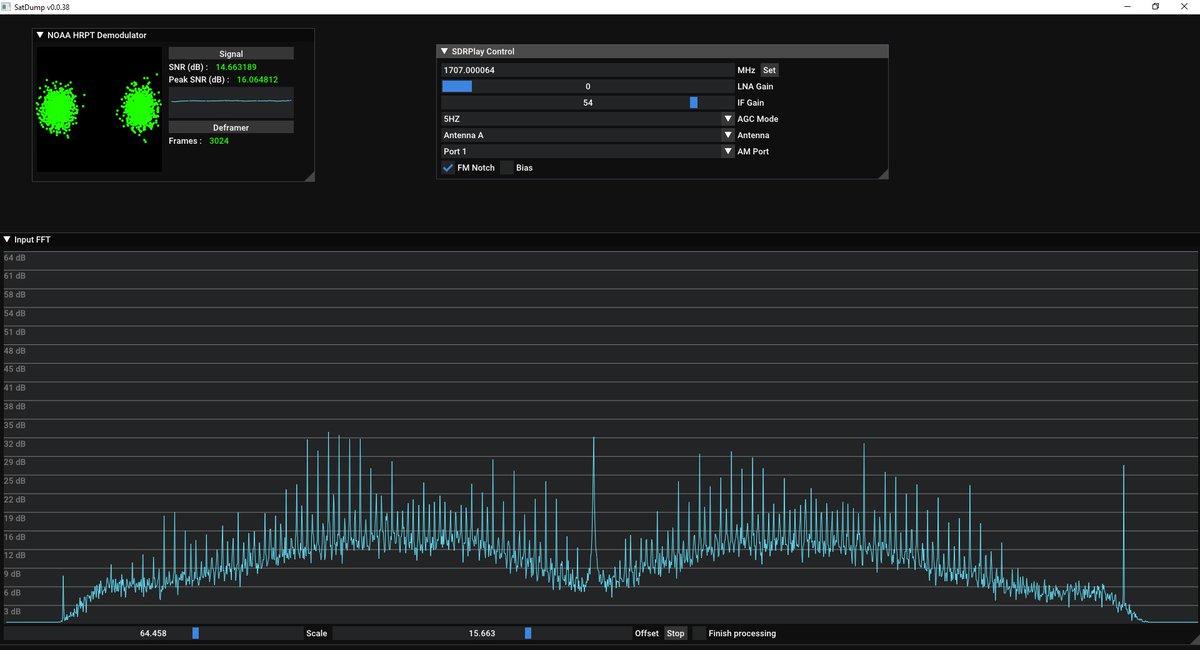Open the AM Port dropdown showing Port 1

(587, 151)
